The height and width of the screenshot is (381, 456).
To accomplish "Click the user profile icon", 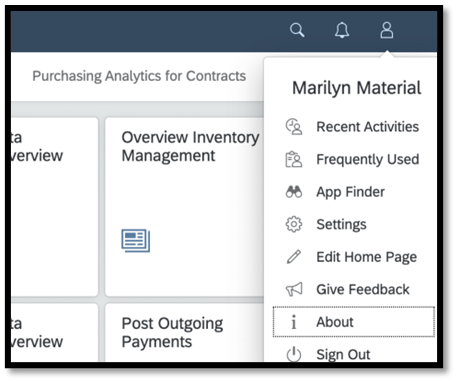I will [x=387, y=30].
